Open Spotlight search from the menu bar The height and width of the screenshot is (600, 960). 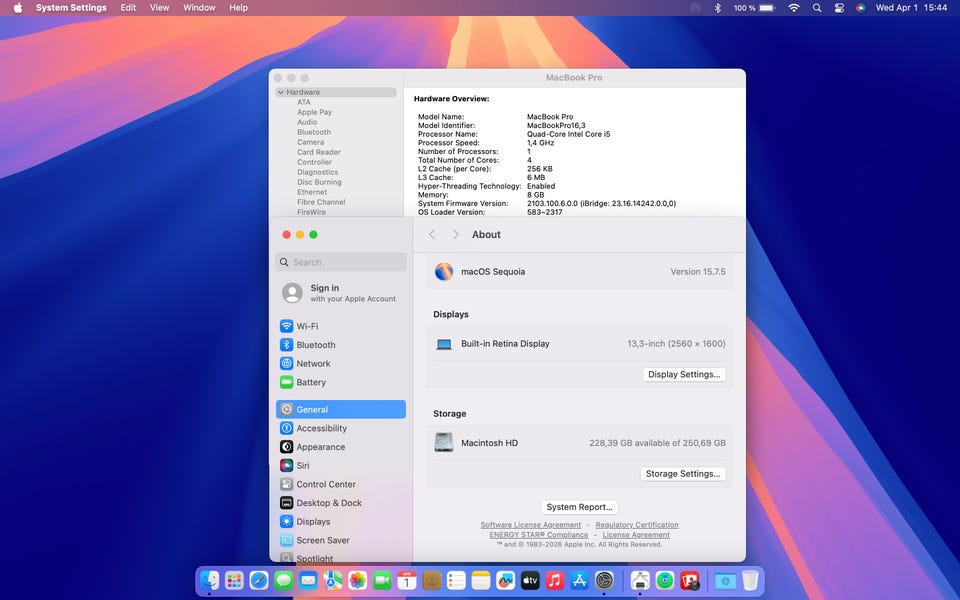(x=817, y=8)
